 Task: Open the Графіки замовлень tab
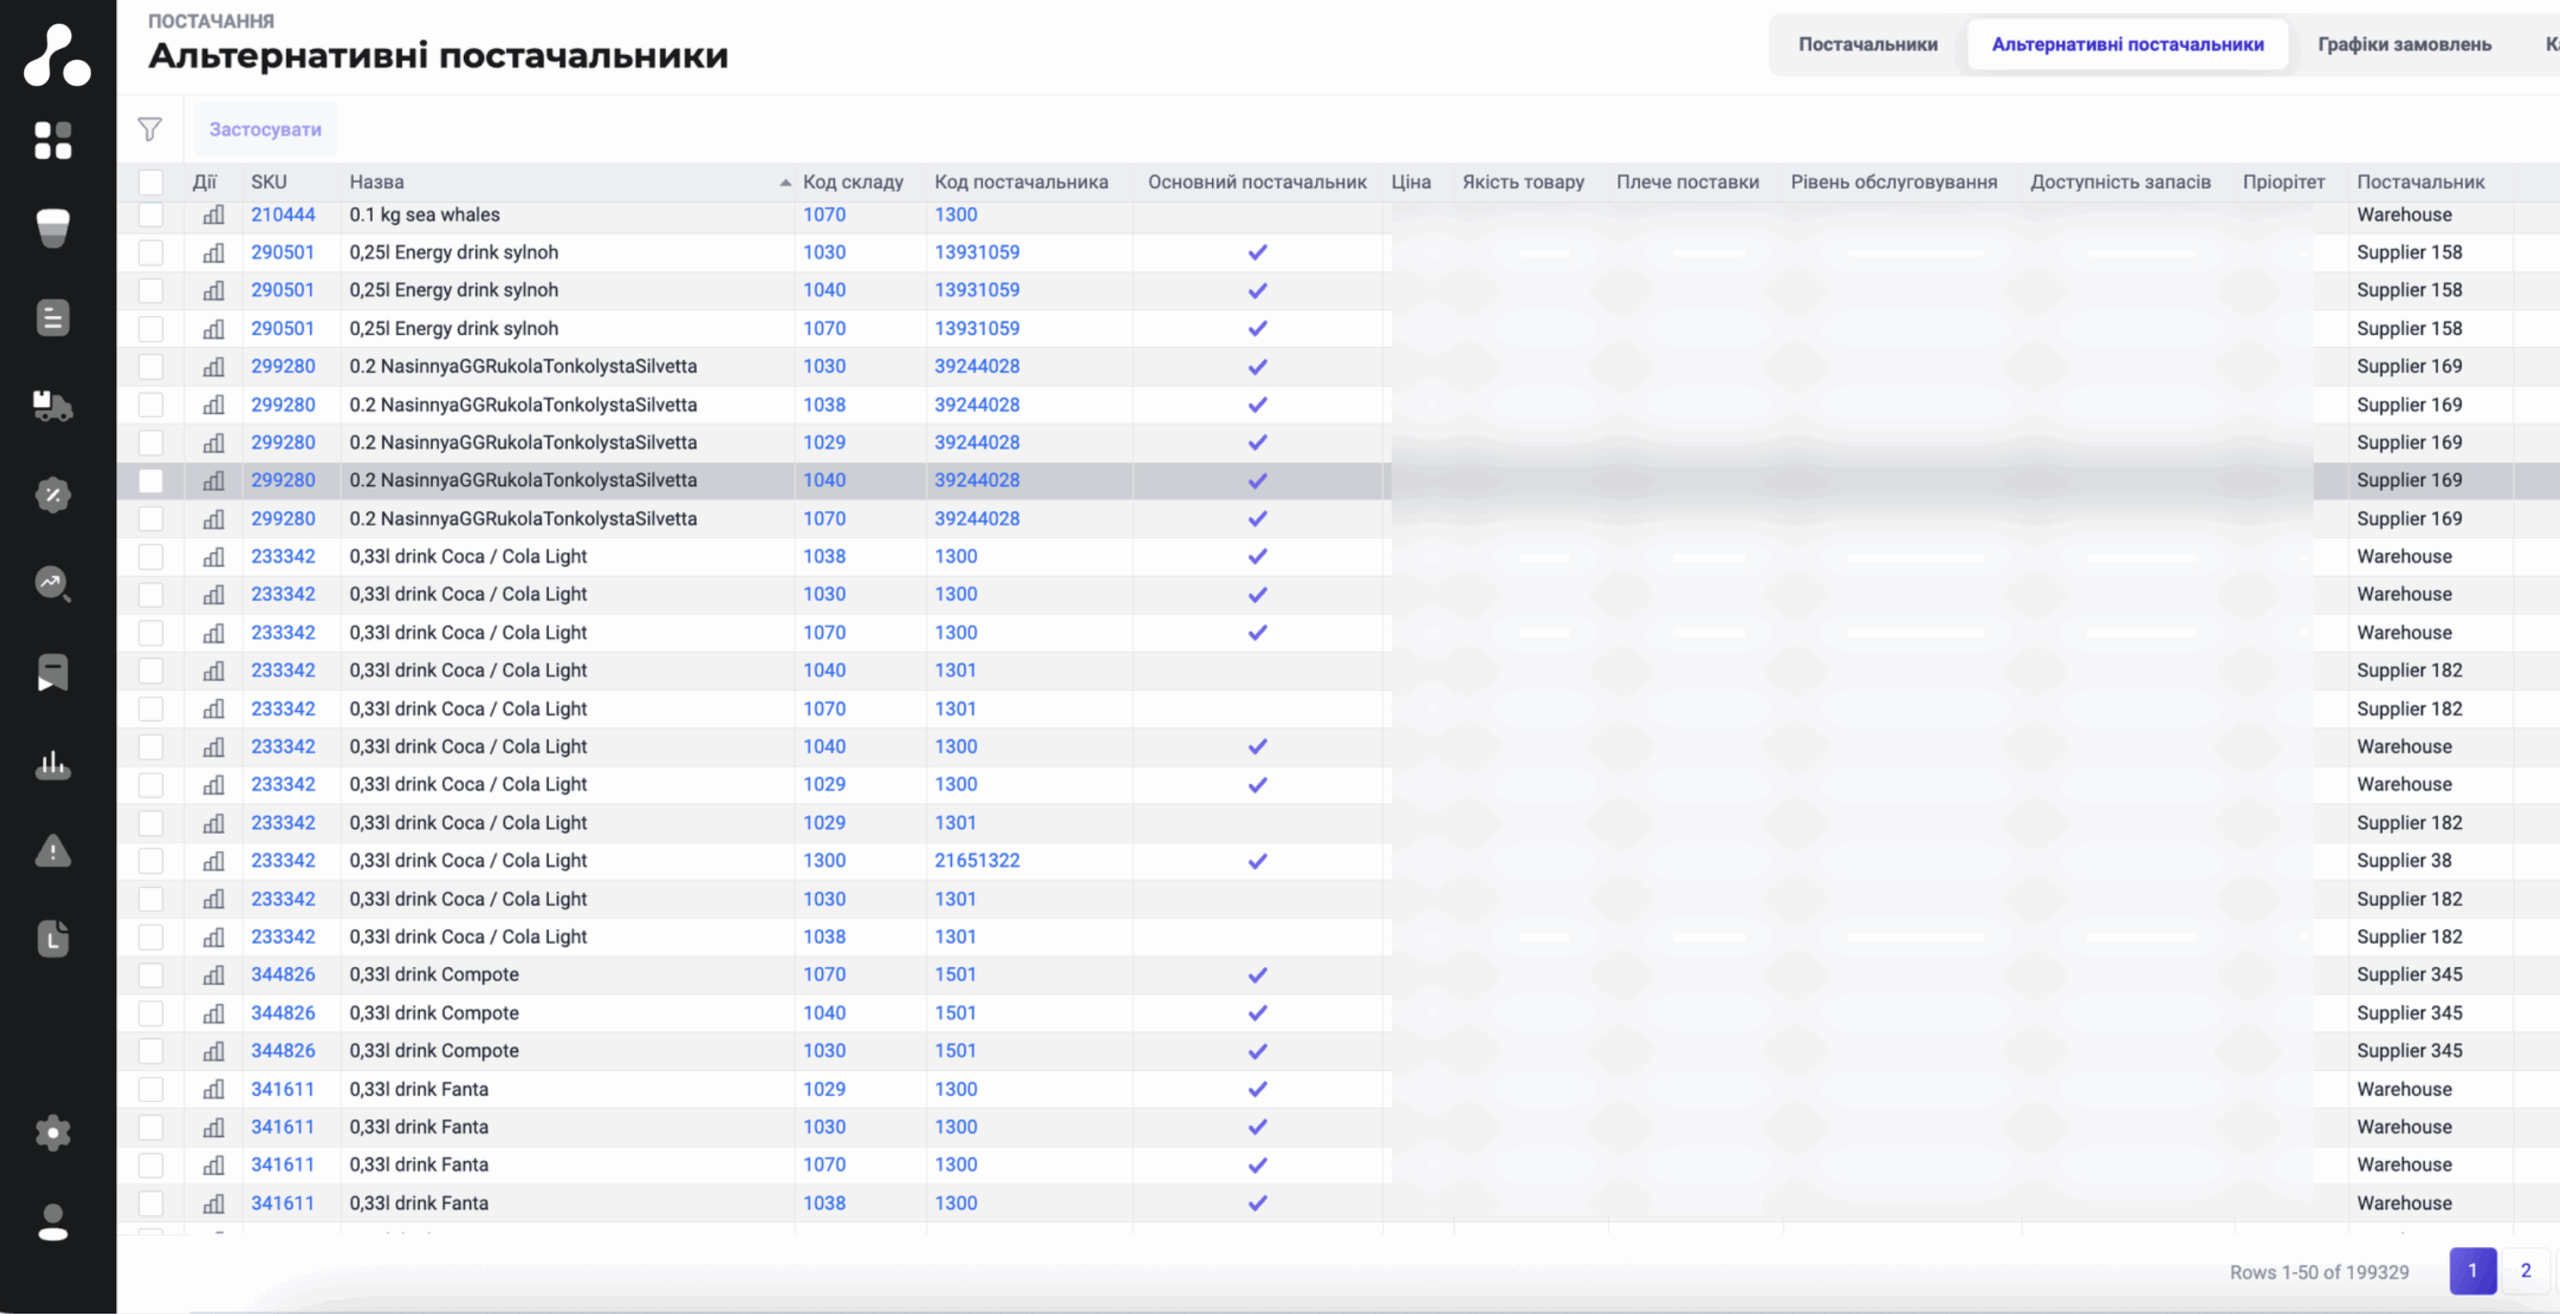click(2404, 44)
